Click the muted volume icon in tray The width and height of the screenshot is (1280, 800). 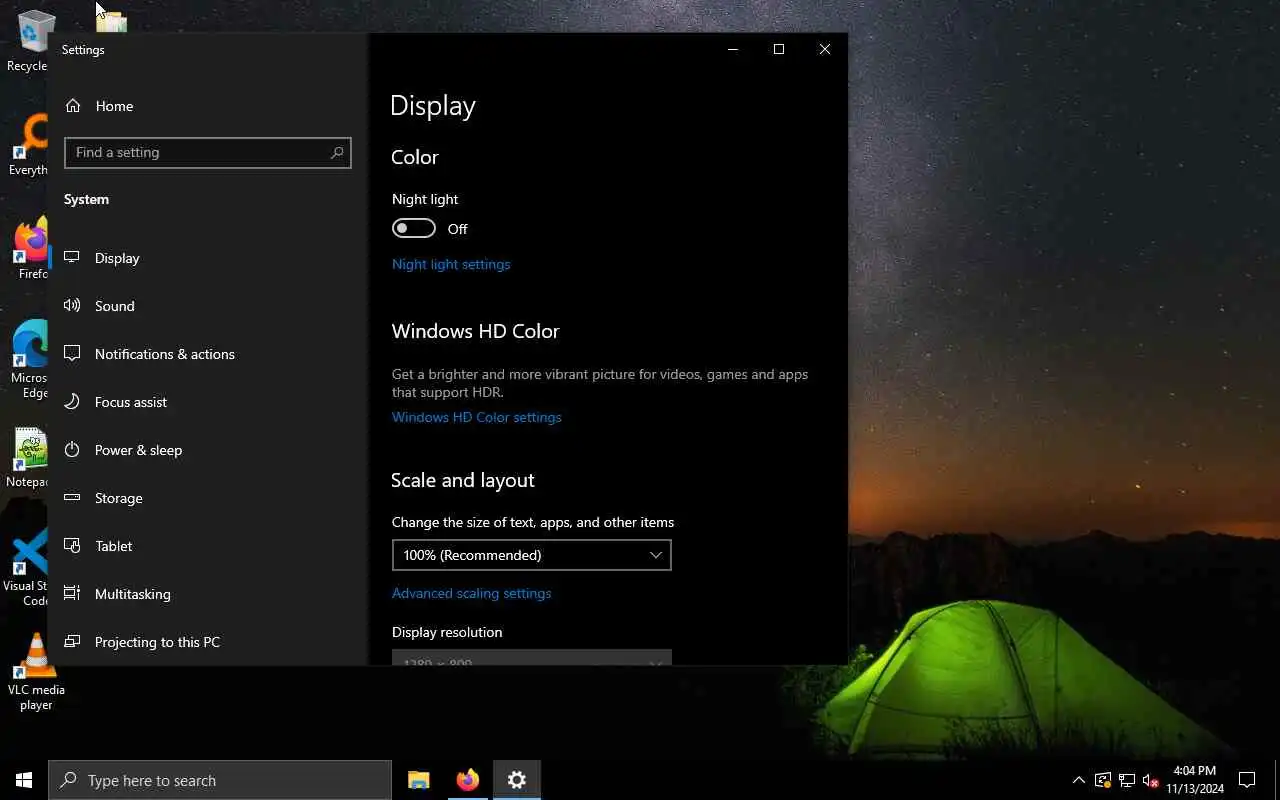(1150, 781)
